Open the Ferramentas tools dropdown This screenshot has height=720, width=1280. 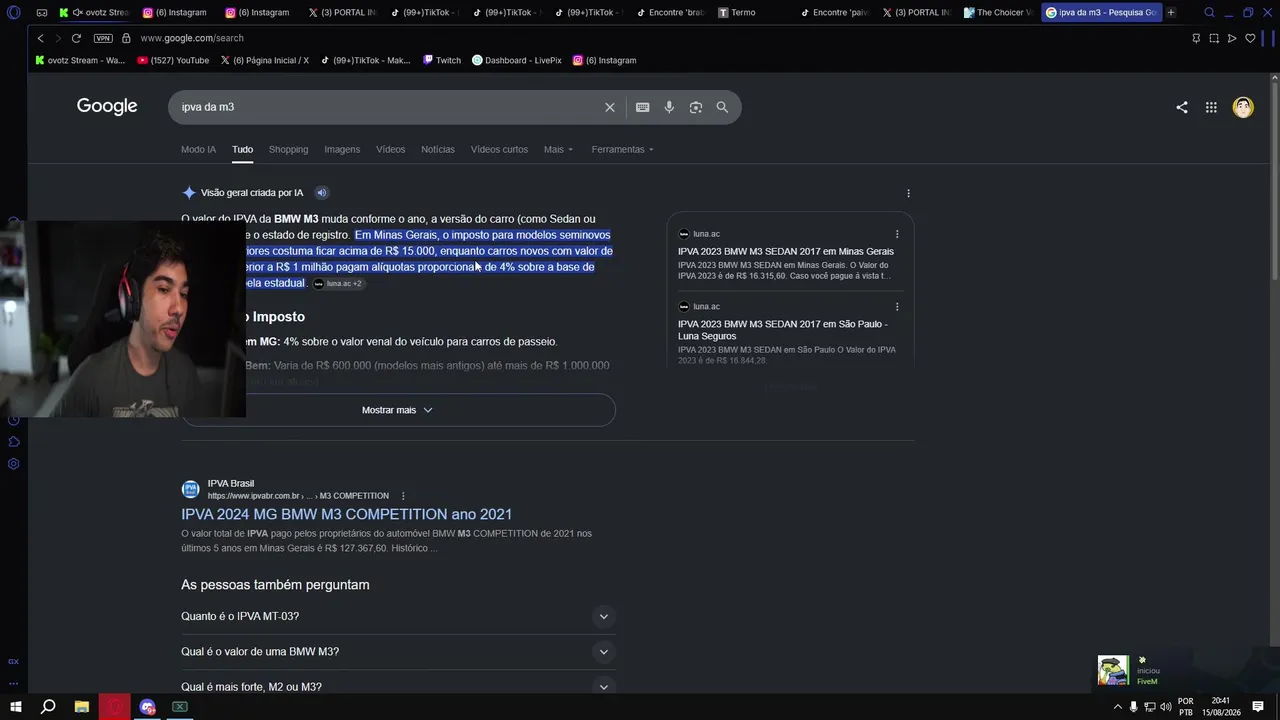pos(622,150)
